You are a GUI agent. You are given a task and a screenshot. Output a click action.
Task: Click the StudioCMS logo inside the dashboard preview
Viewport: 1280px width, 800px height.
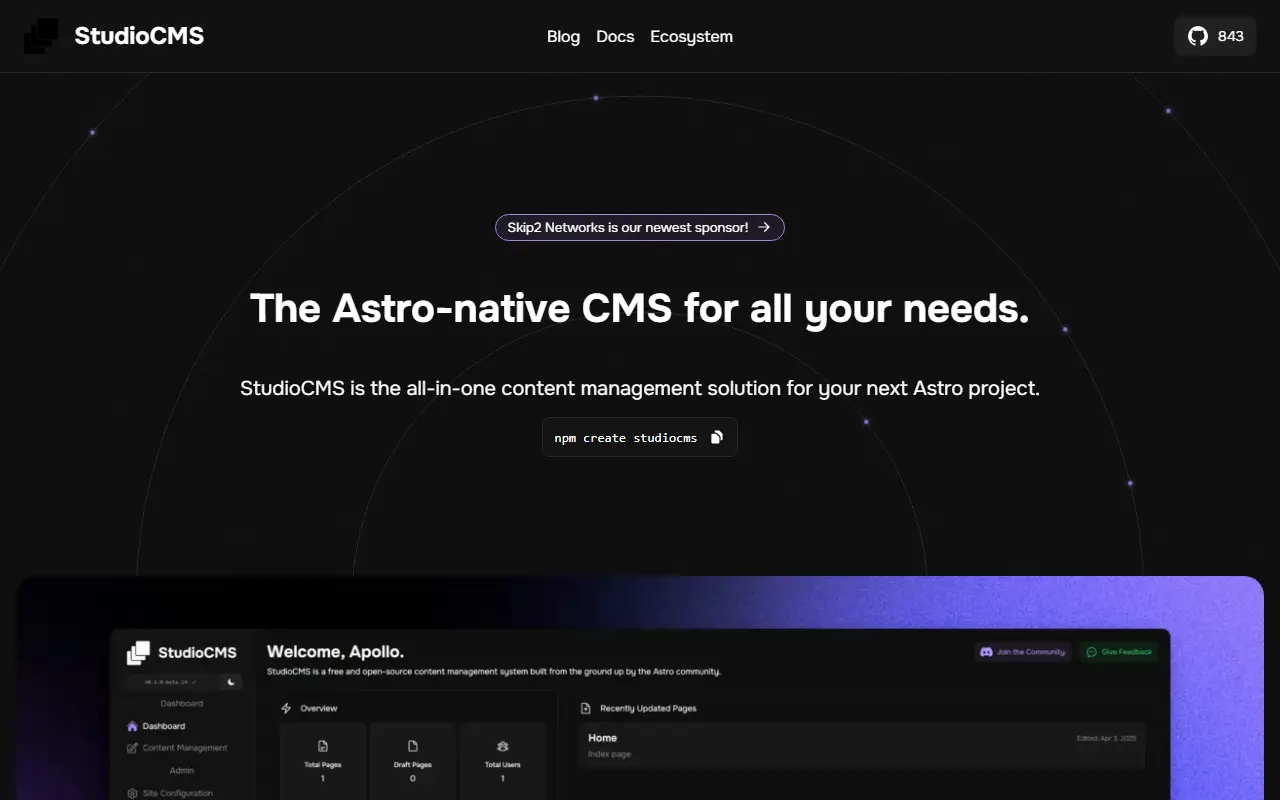coord(138,653)
